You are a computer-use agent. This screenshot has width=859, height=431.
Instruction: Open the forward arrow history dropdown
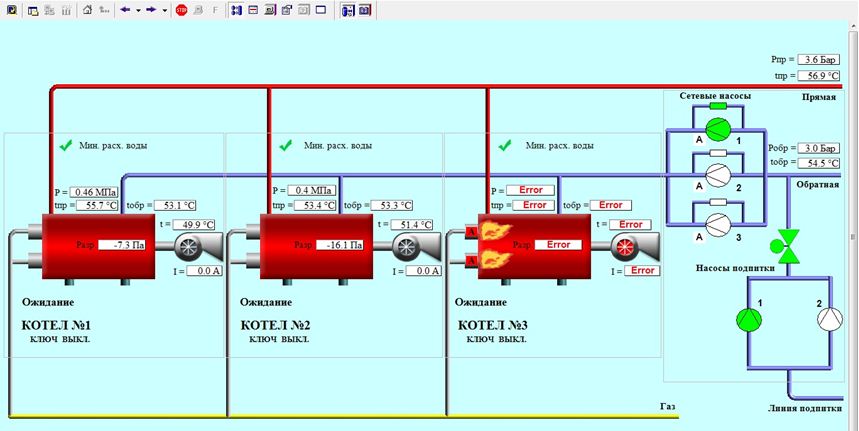(x=164, y=10)
